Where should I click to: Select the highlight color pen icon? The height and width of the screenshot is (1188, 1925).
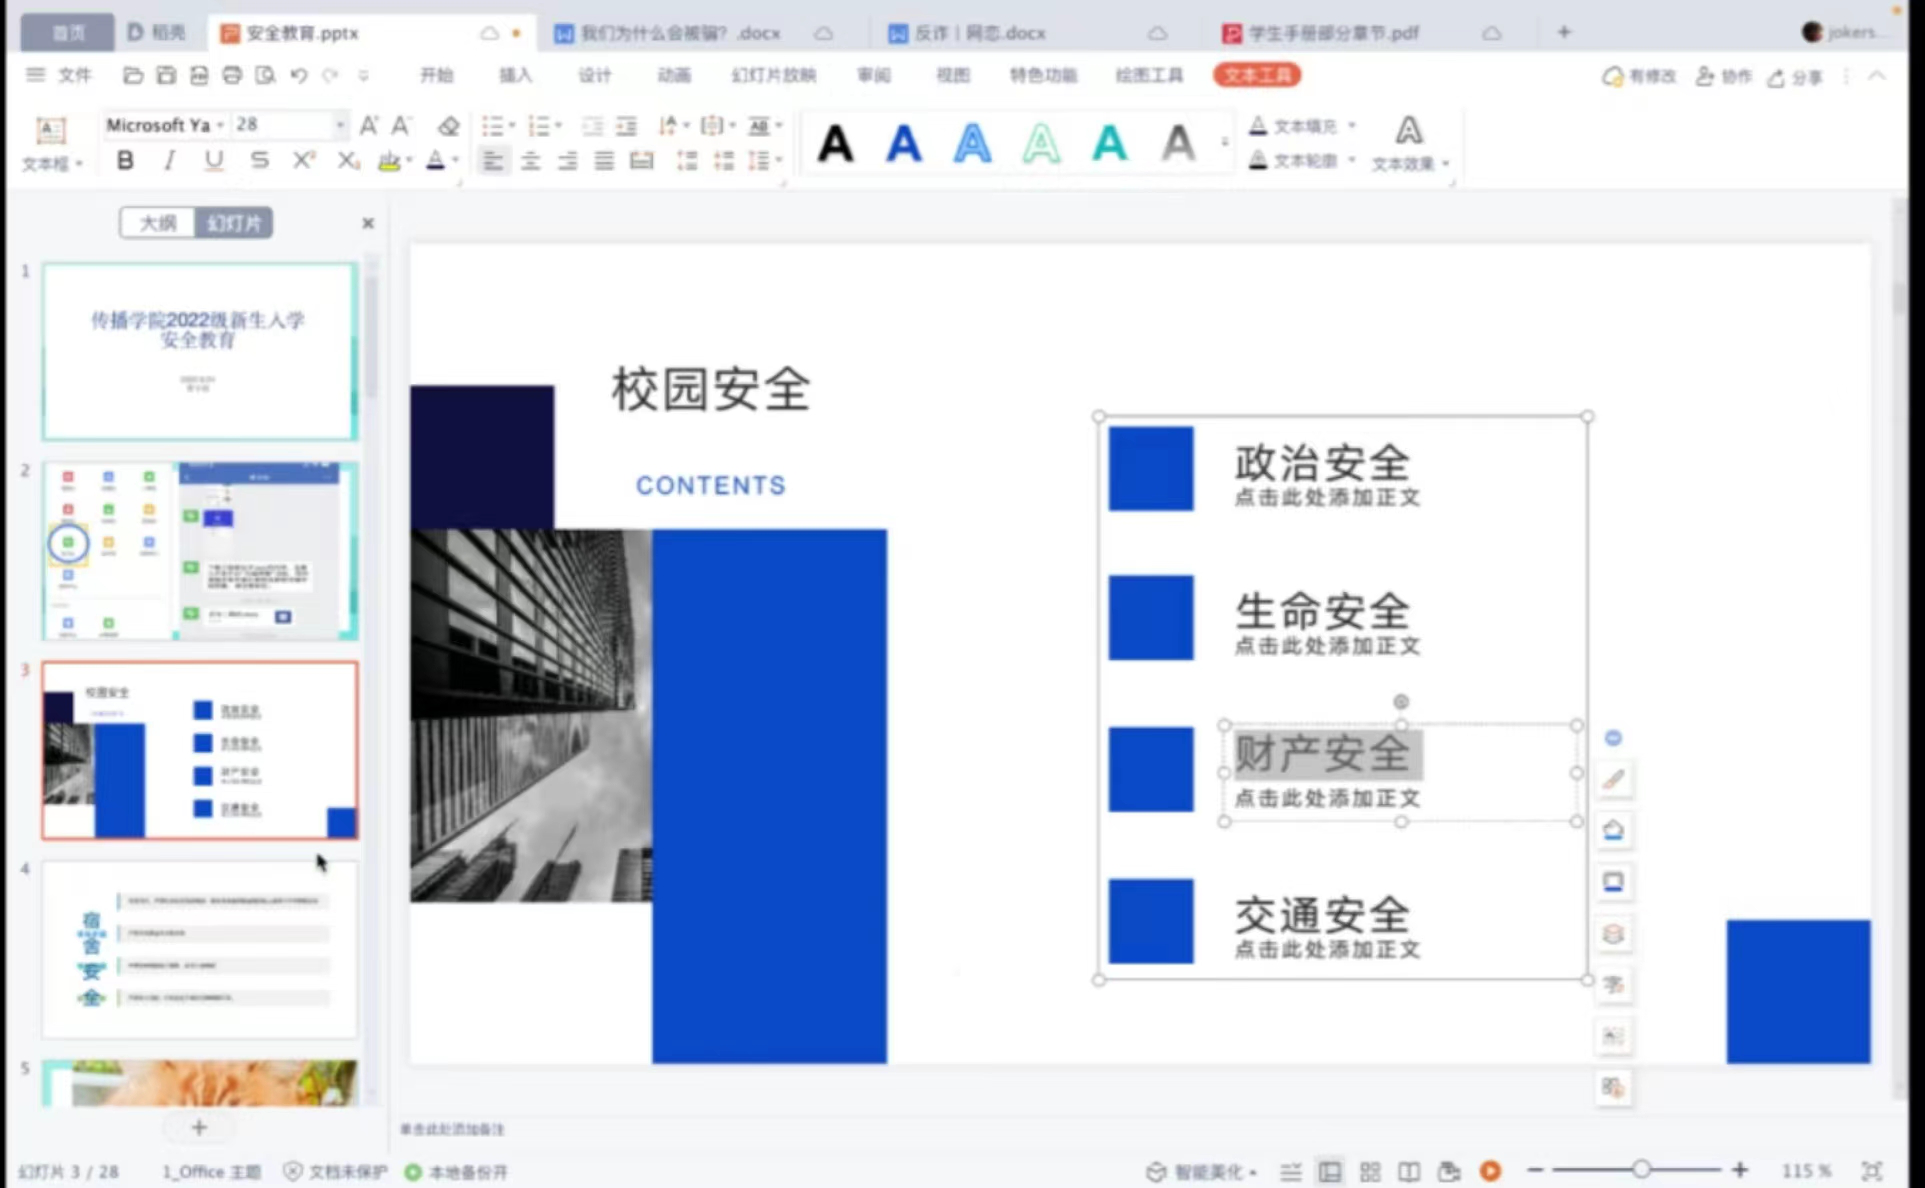[x=388, y=160]
